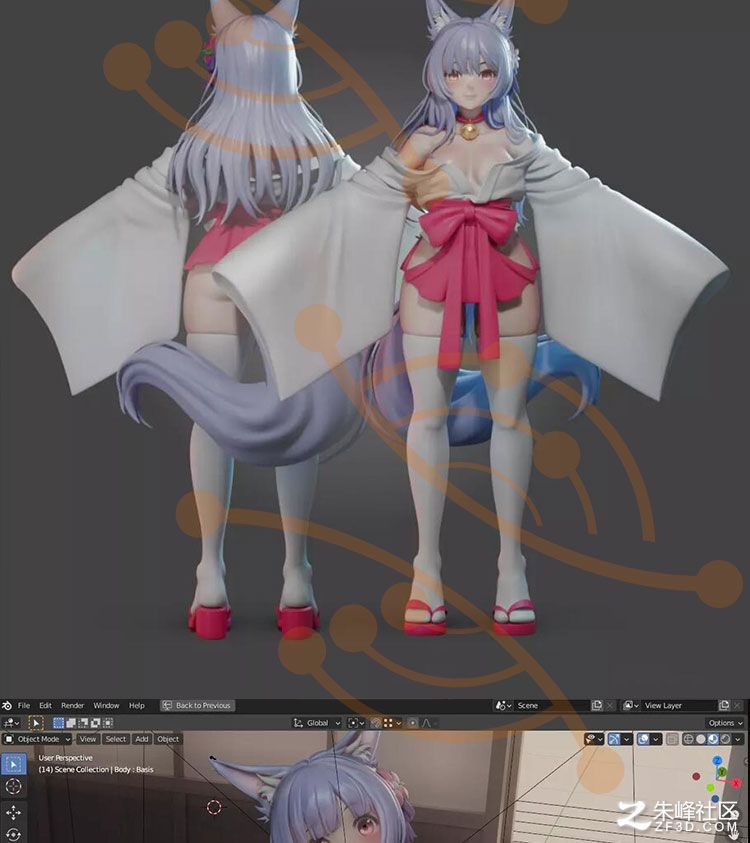Open the File menu
Viewport: 750px width, 843px height.
click(24, 705)
